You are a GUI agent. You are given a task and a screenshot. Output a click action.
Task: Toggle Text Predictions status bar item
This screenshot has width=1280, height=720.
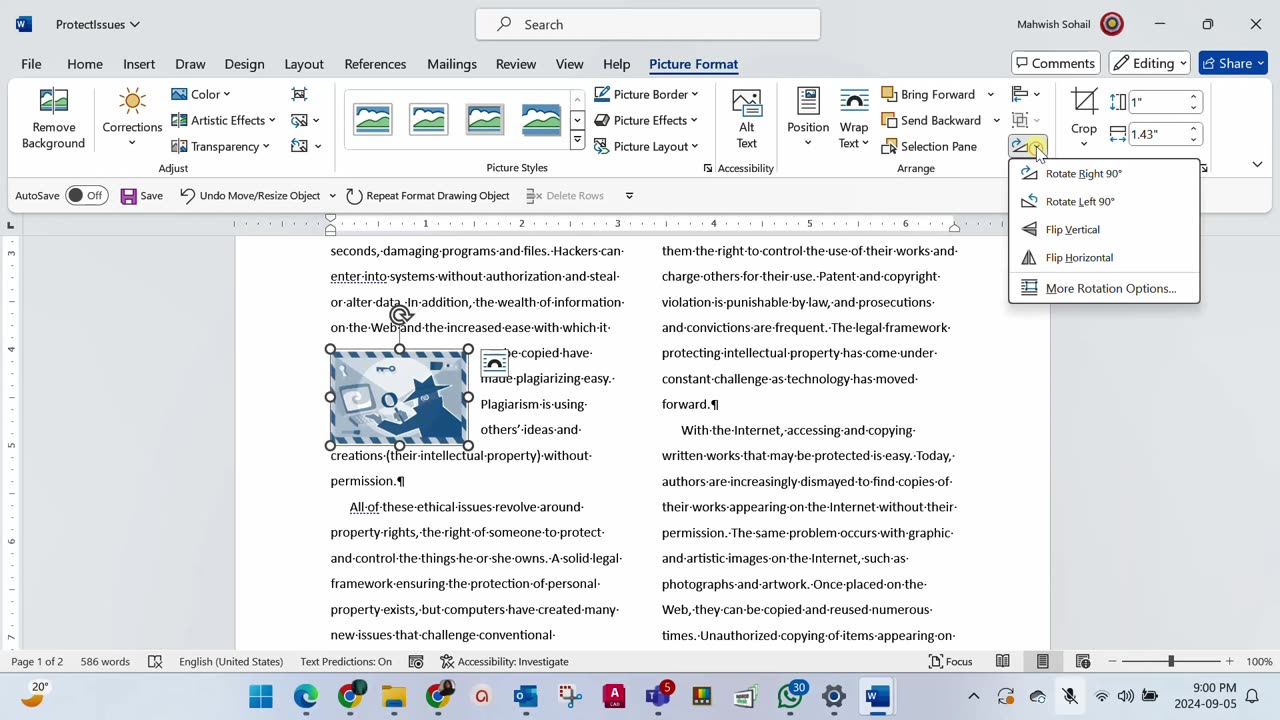click(346, 661)
